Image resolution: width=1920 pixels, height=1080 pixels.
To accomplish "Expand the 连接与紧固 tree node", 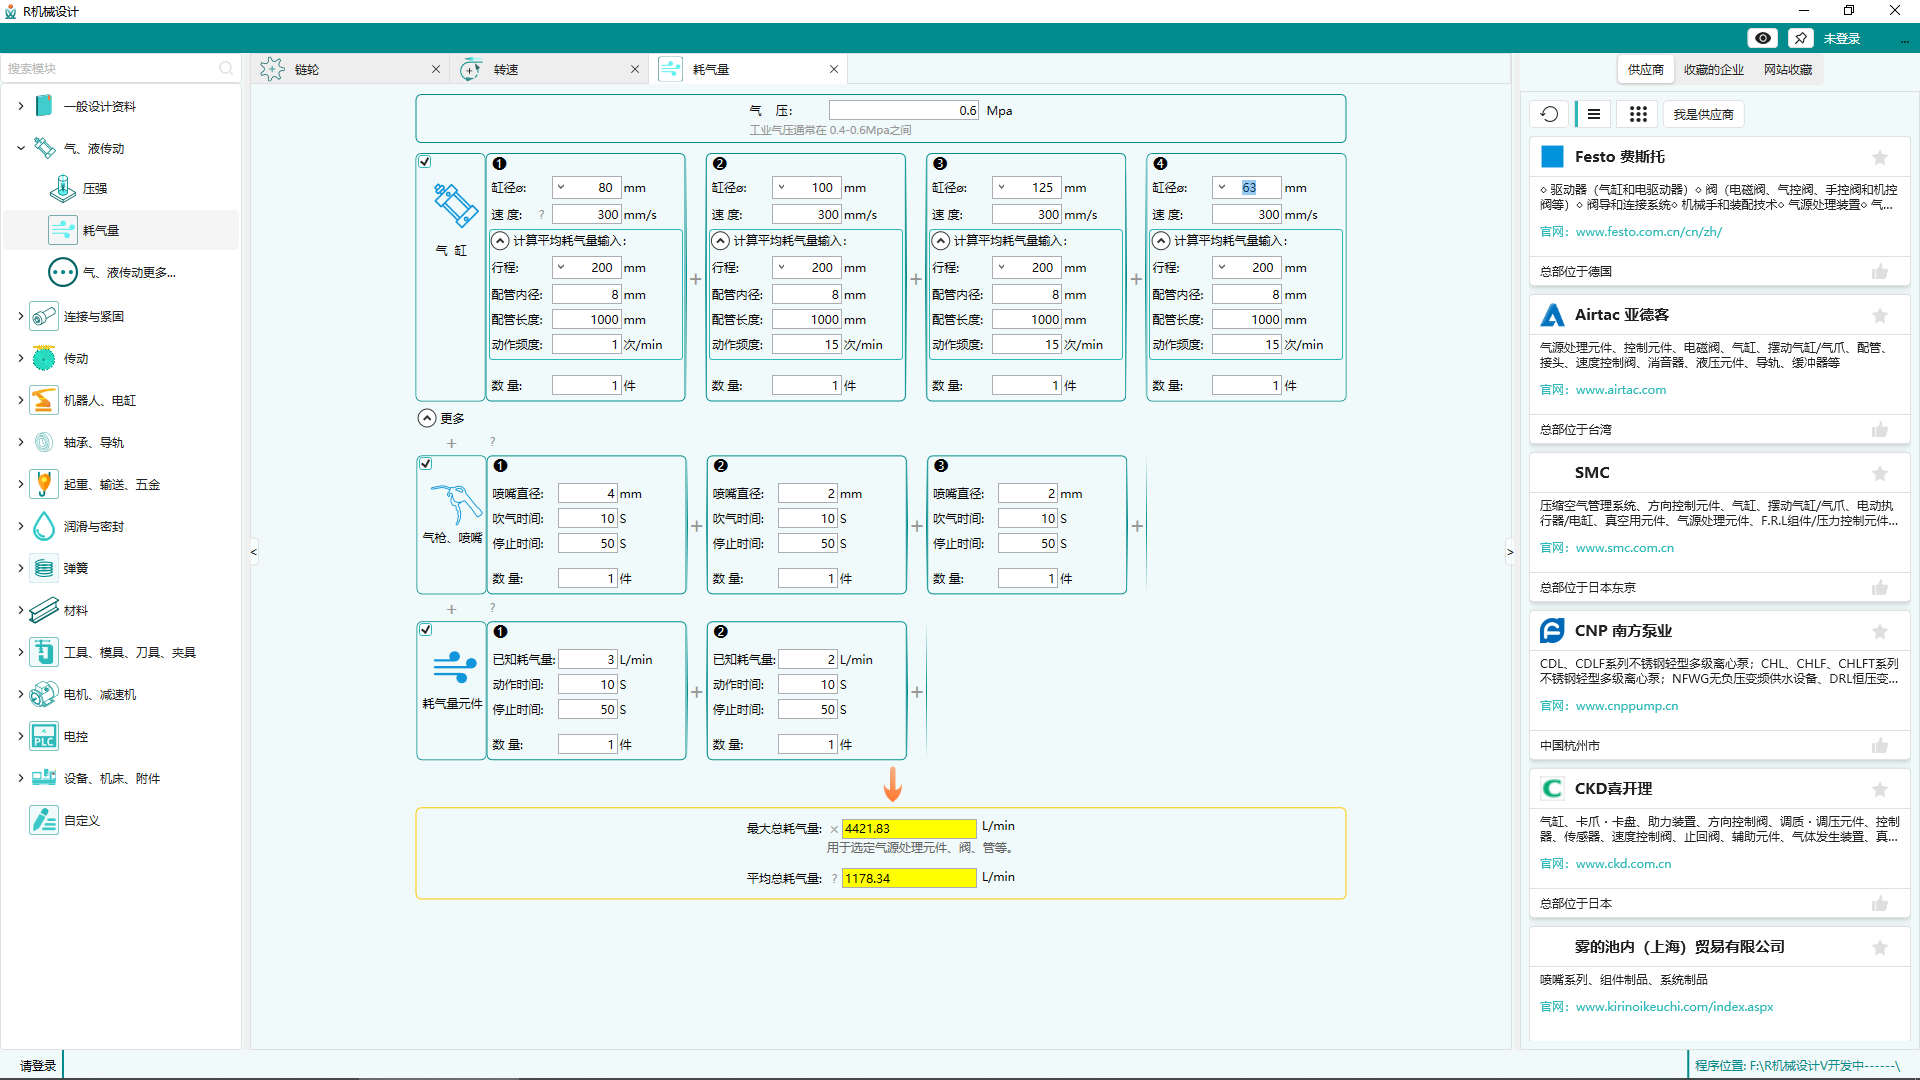I will coord(20,316).
